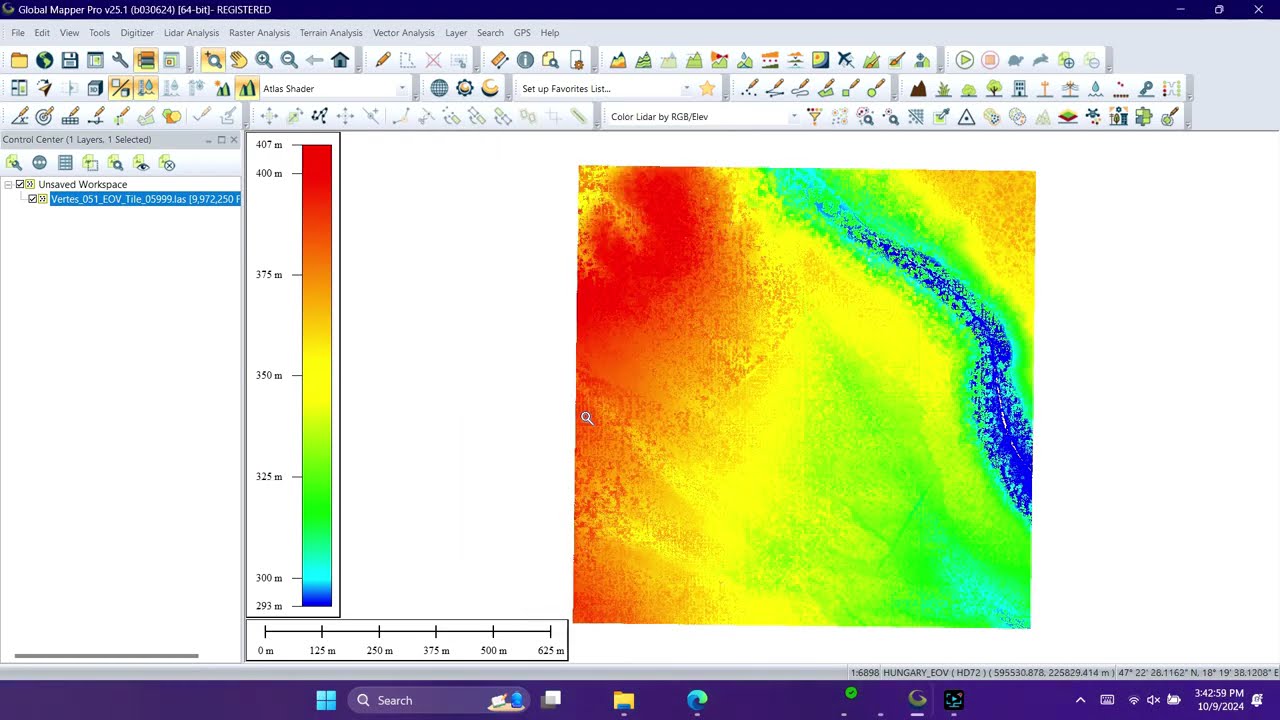Click the Zoom In magnifier icon
The height and width of the screenshot is (720, 1280).
click(x=264, y=61)
